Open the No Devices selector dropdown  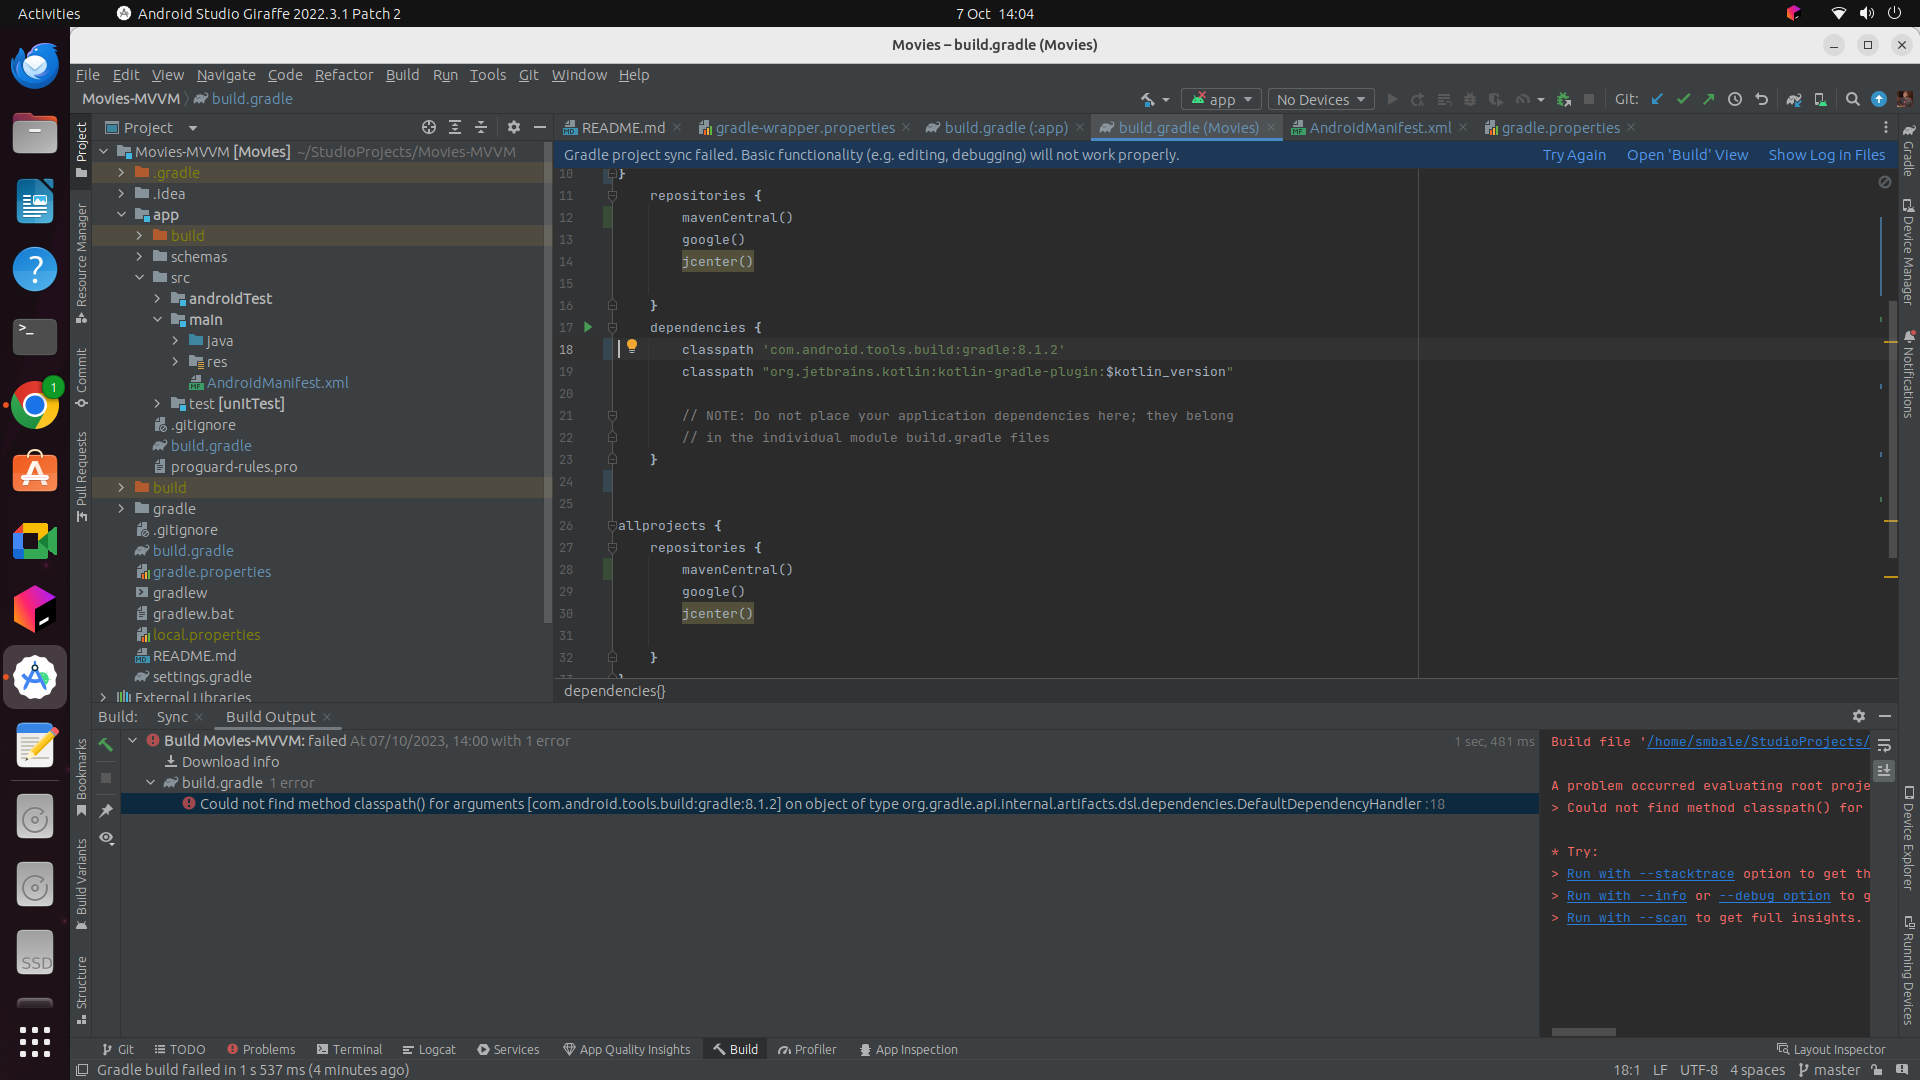1320,99
